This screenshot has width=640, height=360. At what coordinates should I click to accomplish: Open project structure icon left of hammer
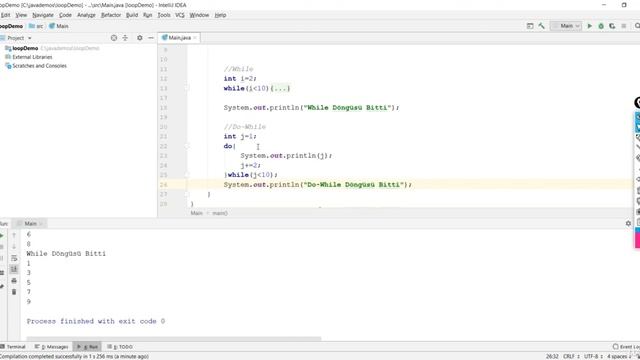530,26
